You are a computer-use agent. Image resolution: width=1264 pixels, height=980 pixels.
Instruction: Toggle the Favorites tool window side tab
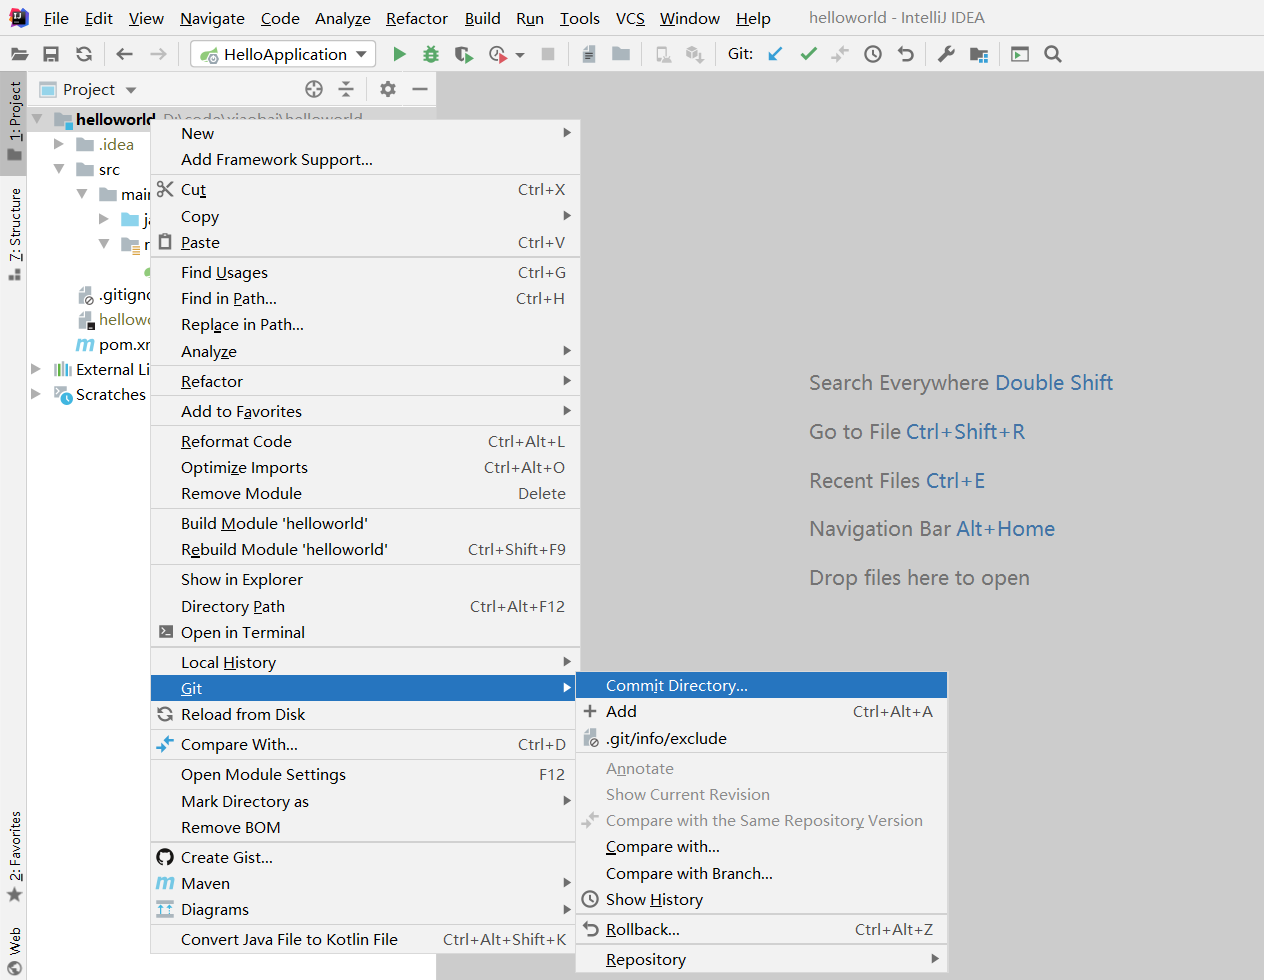coord(14,857)
